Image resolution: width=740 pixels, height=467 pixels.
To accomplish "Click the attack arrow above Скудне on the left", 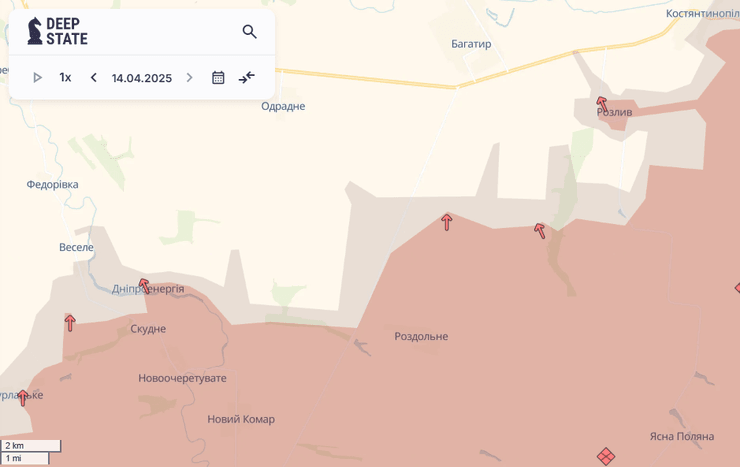I will 70,323.
